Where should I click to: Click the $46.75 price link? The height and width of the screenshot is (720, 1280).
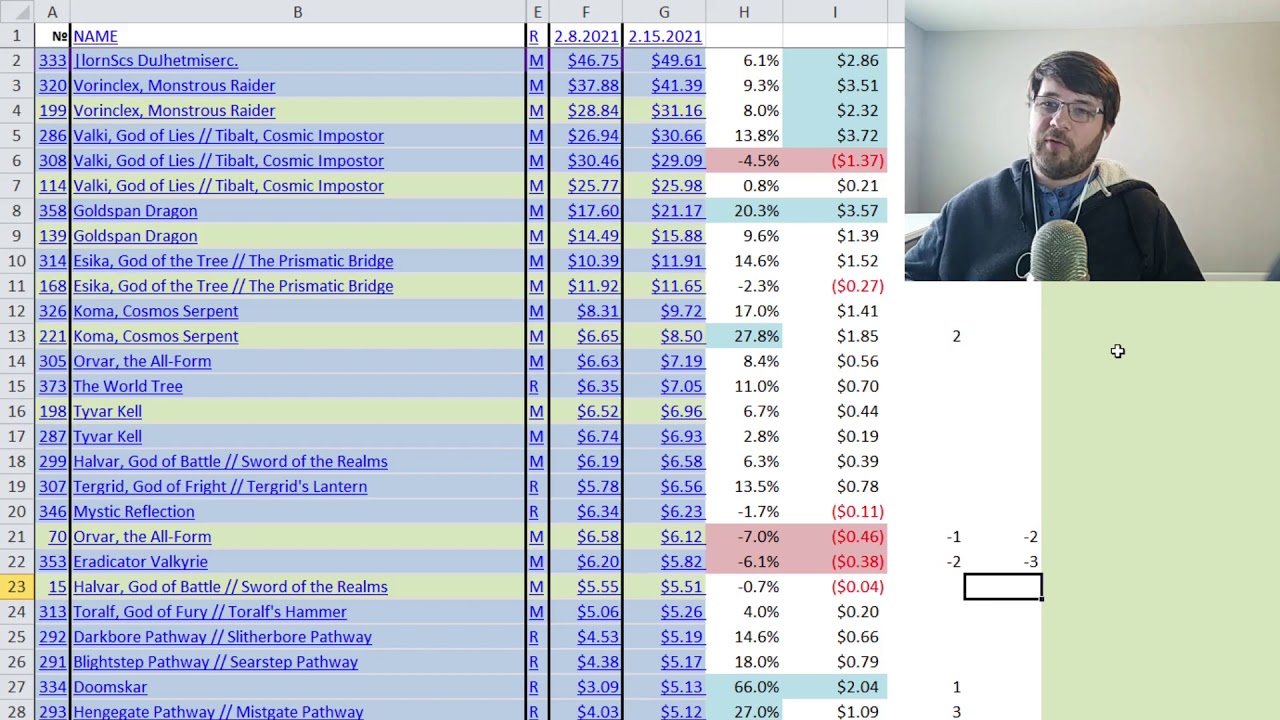point(593,61)
